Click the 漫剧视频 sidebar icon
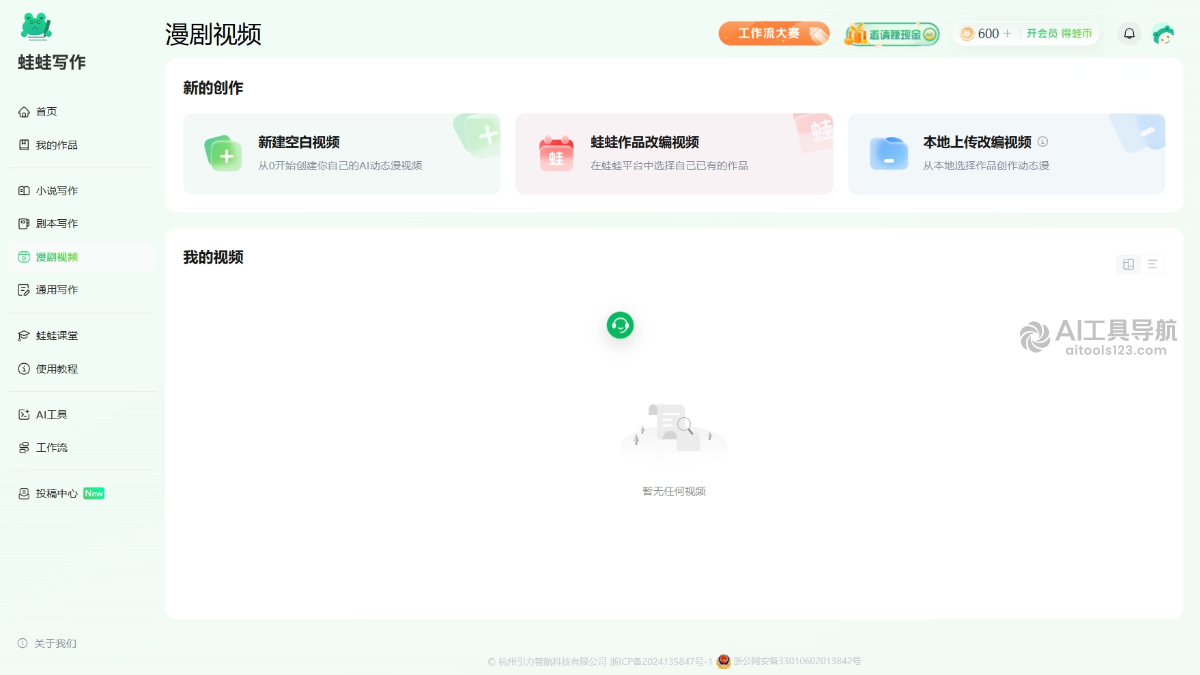This screenshot has height=675, width=1200. 24,257
